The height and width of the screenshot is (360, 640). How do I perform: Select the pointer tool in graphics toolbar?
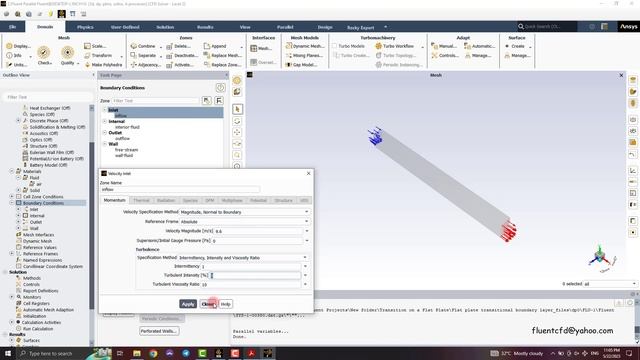237,109
